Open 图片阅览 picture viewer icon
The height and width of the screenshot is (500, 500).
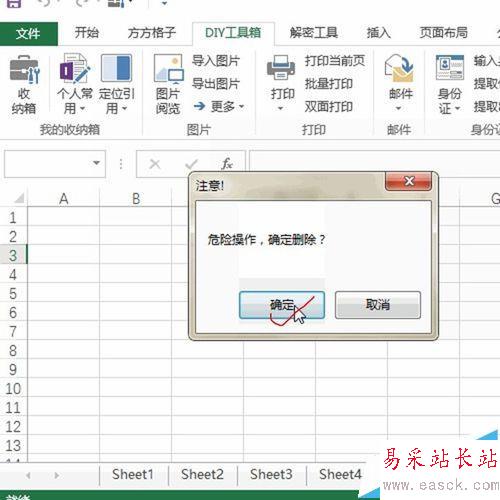[x=168, y=69]
